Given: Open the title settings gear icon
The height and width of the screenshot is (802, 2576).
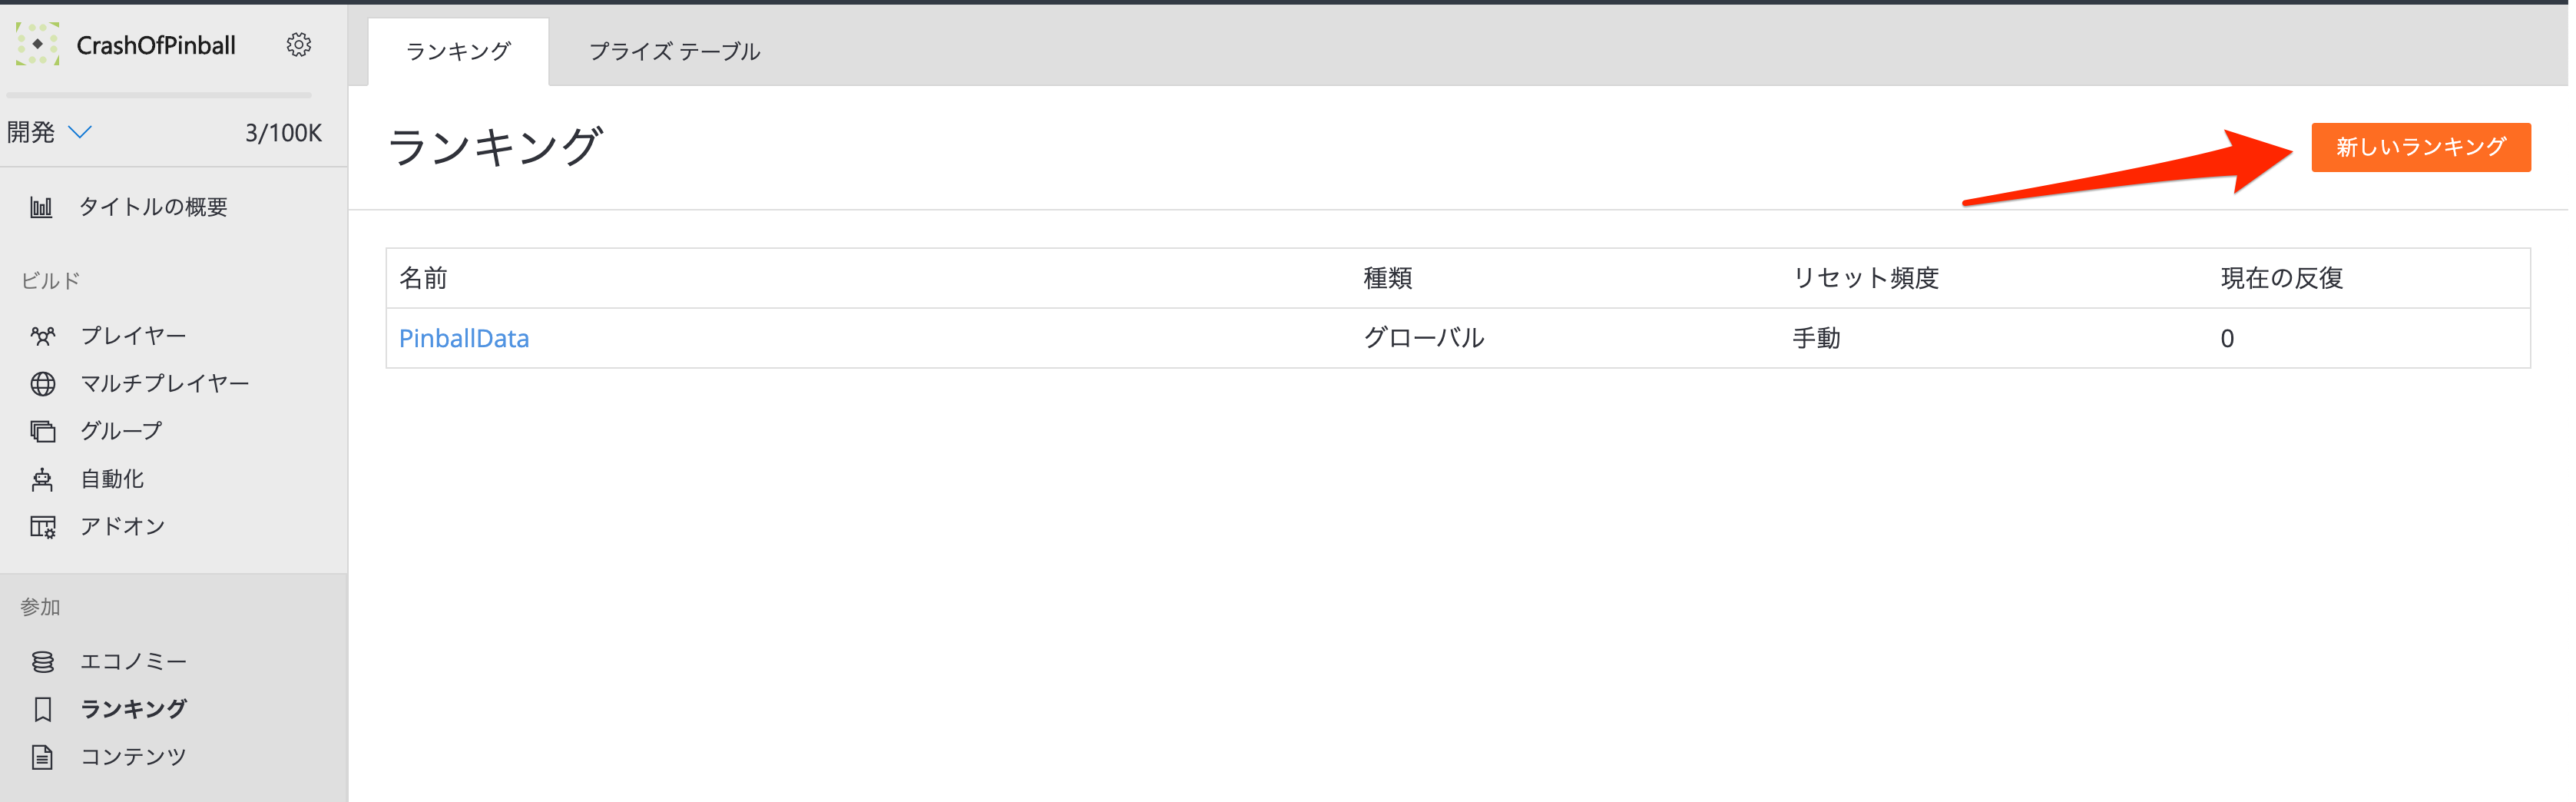Looking at the screenshot, I should tap(299, 45).
